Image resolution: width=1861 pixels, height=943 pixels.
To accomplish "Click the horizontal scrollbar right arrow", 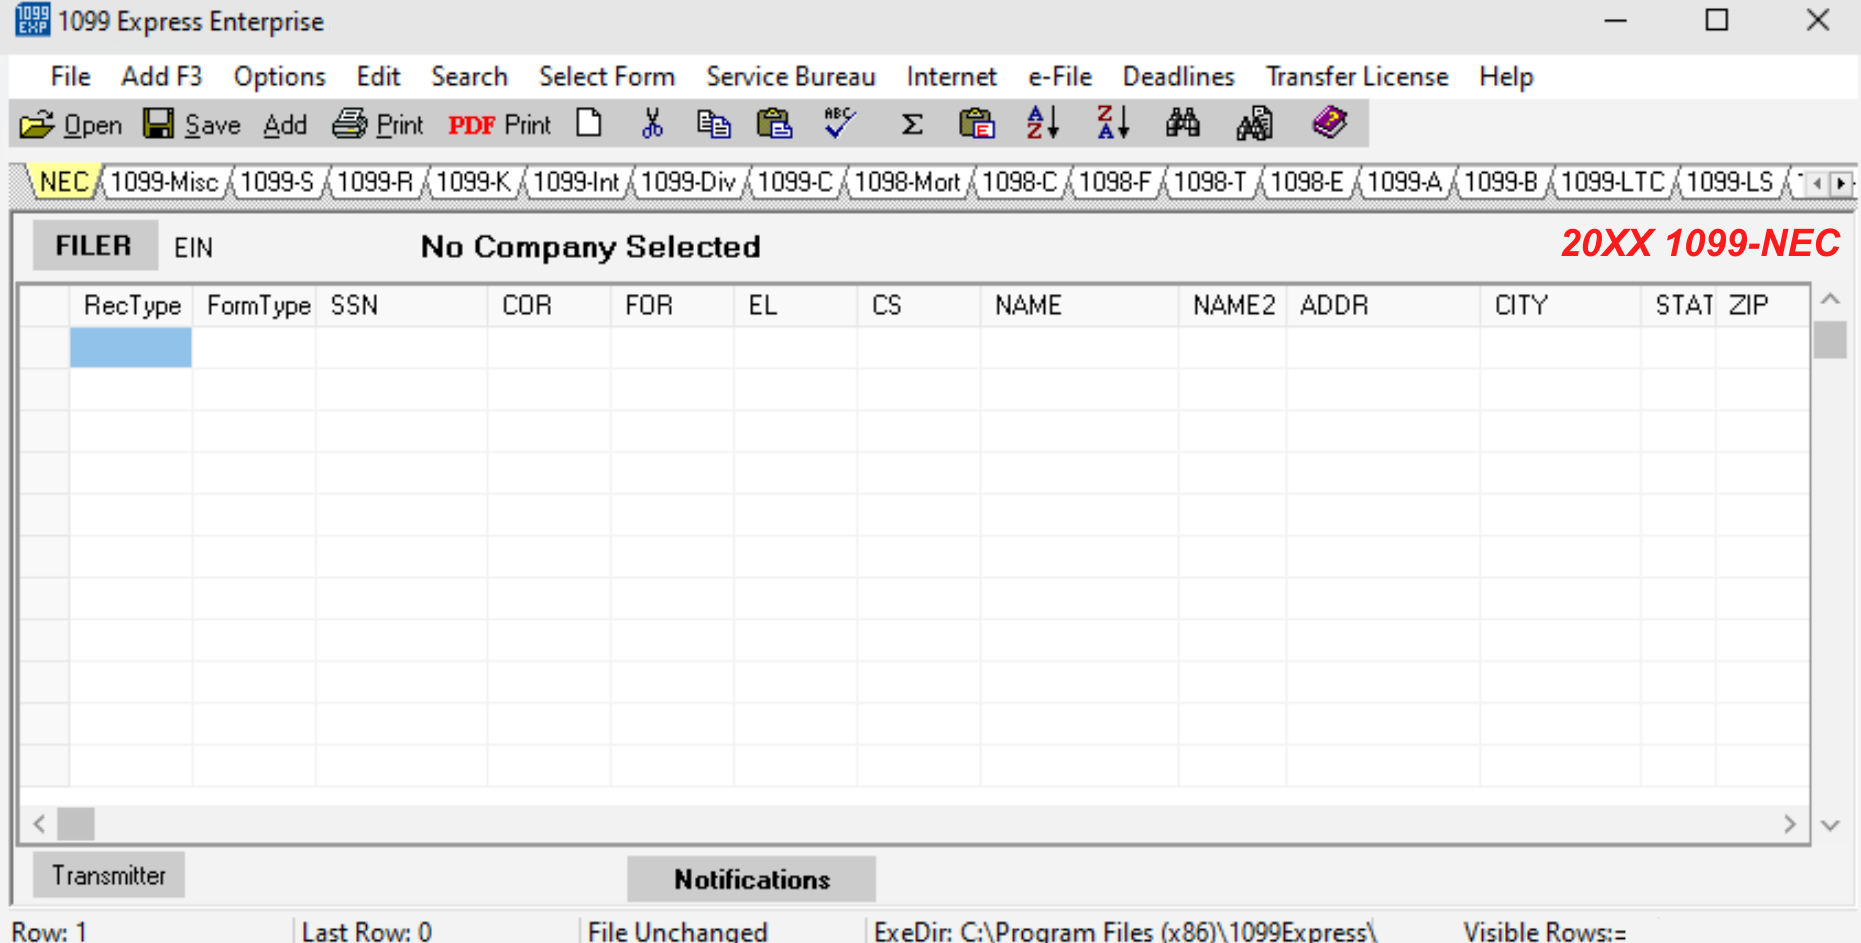I will pyautogui.click(x=1790, y=824).
